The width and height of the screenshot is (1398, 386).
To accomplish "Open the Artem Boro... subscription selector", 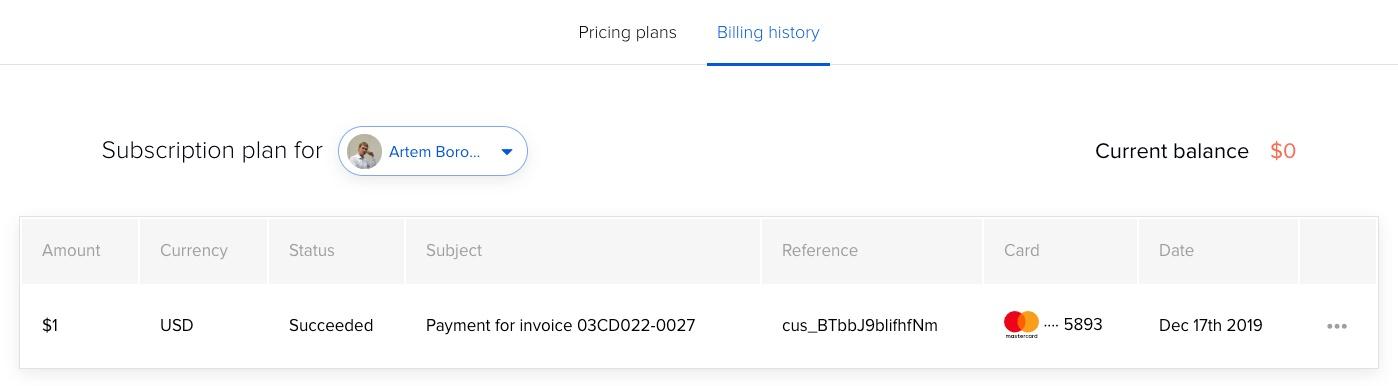I will (433, 151).
